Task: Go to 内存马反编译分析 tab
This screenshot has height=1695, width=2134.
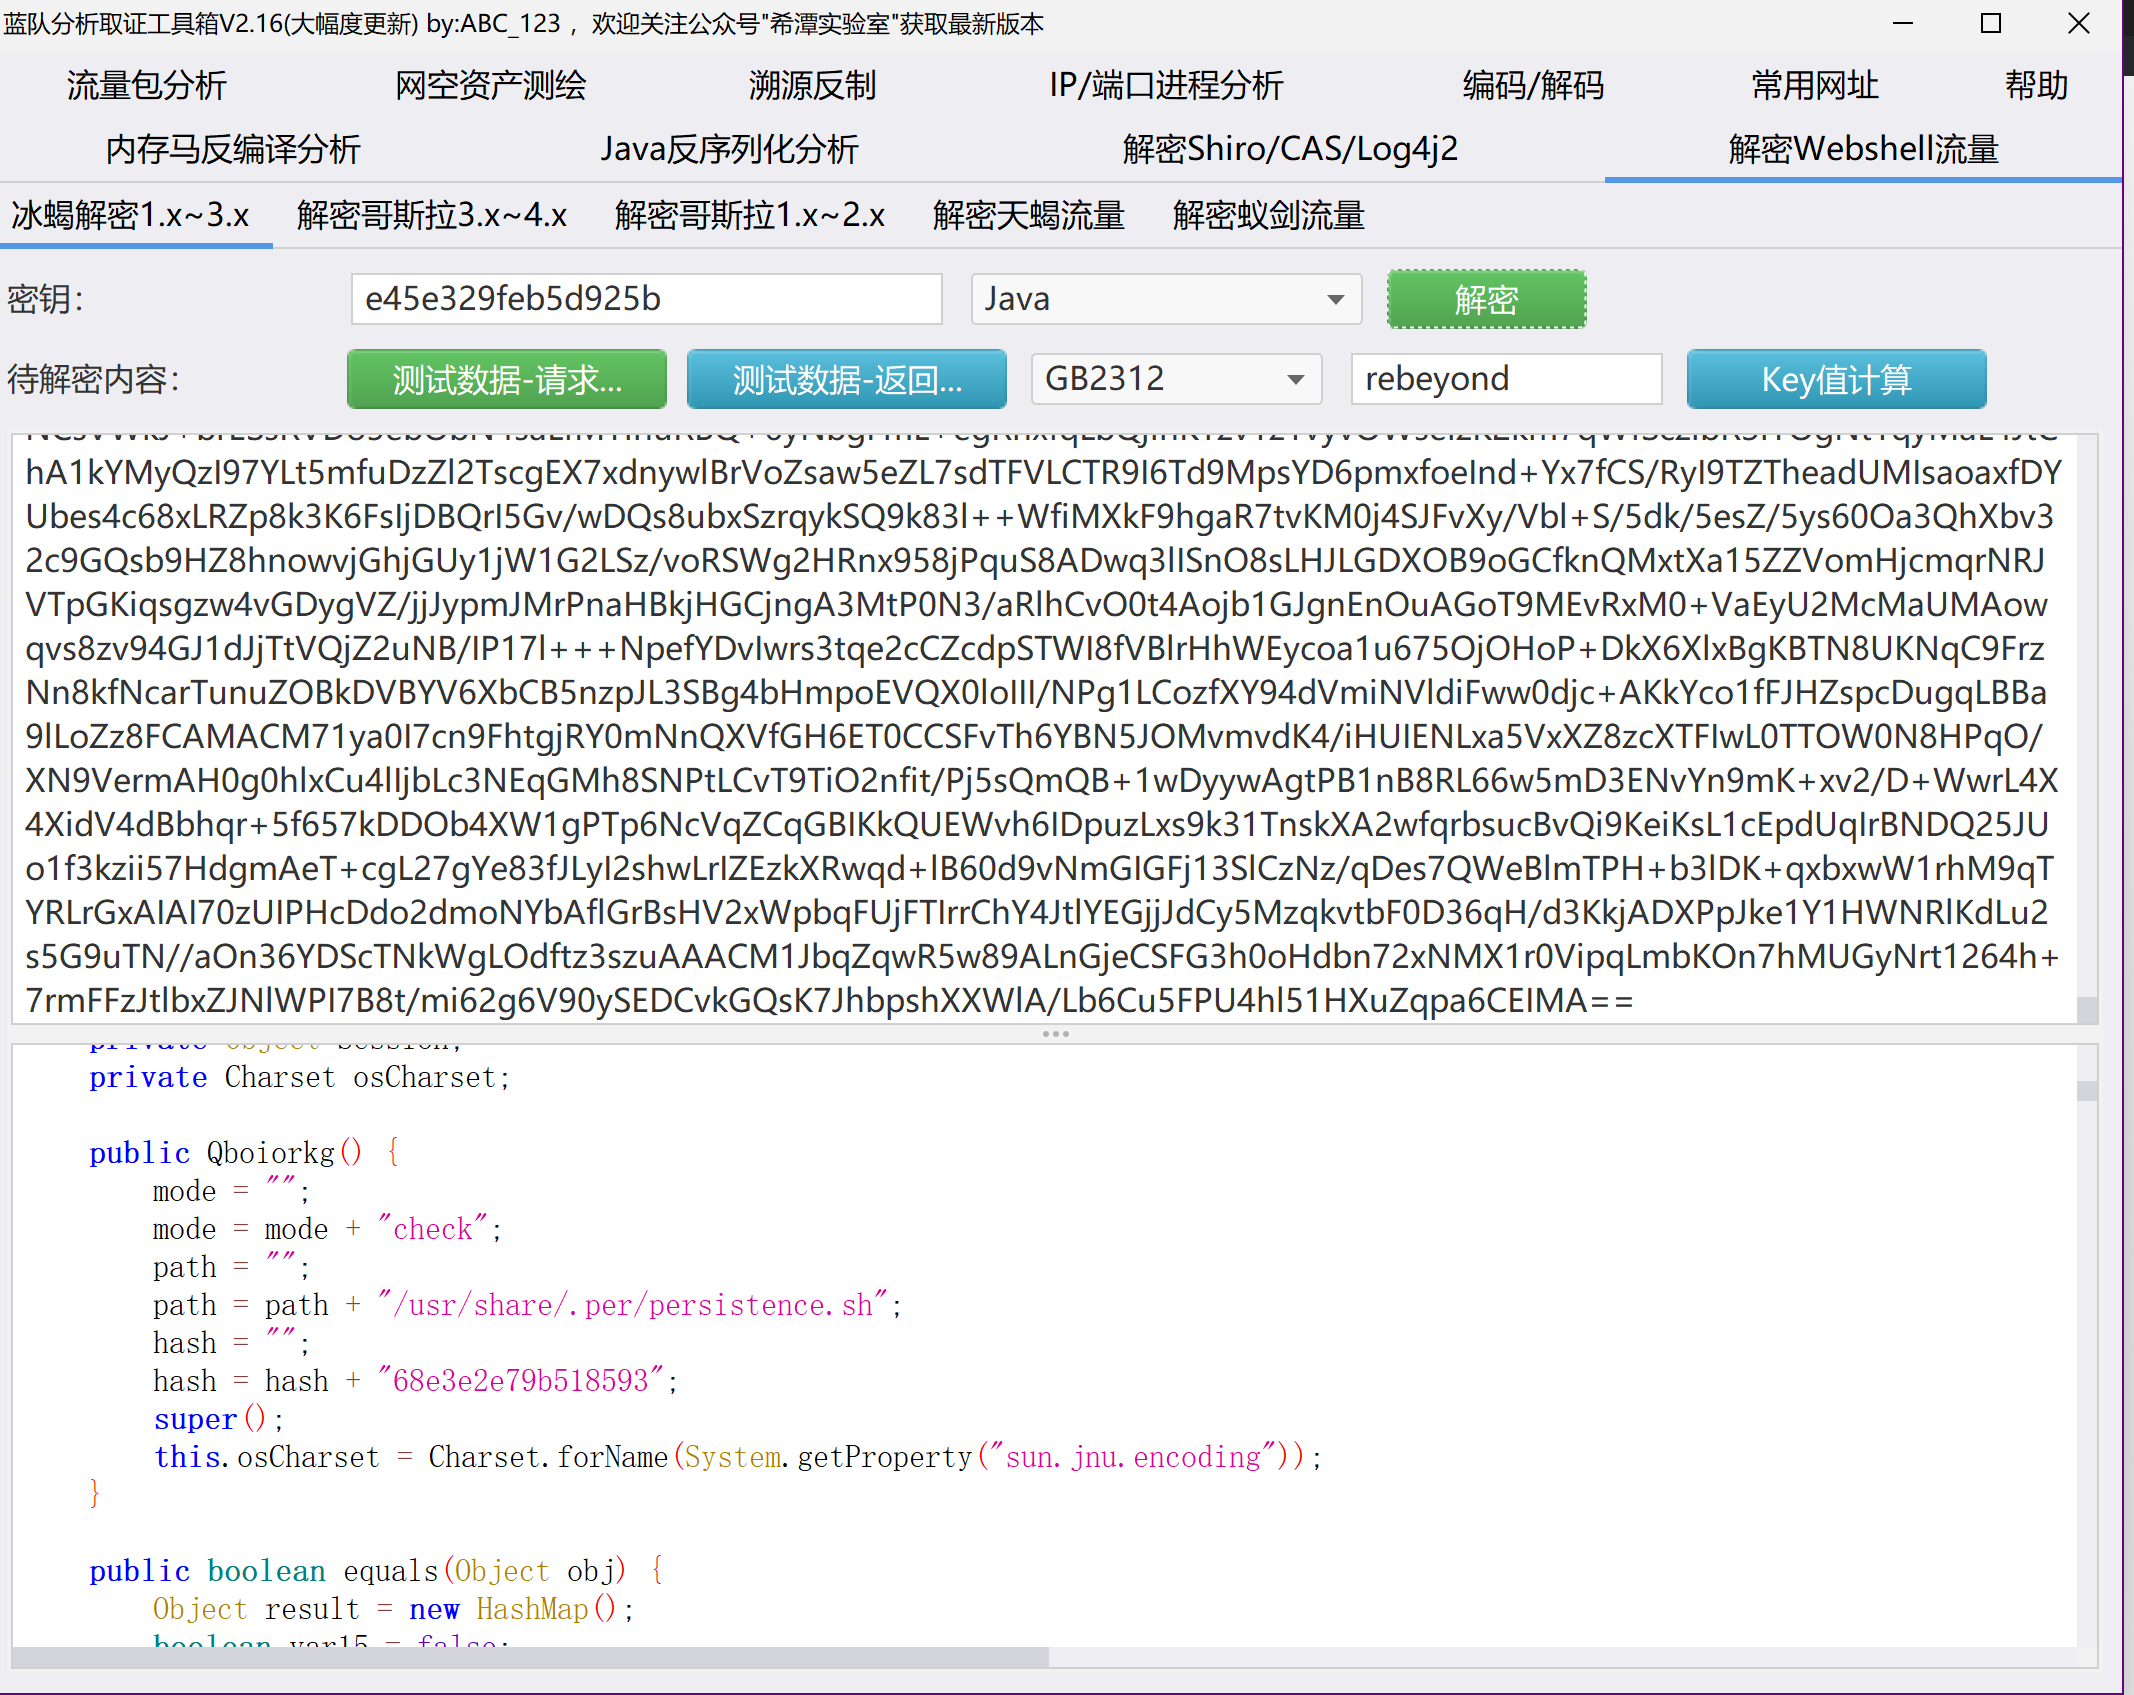Action: tap(232, 149)
